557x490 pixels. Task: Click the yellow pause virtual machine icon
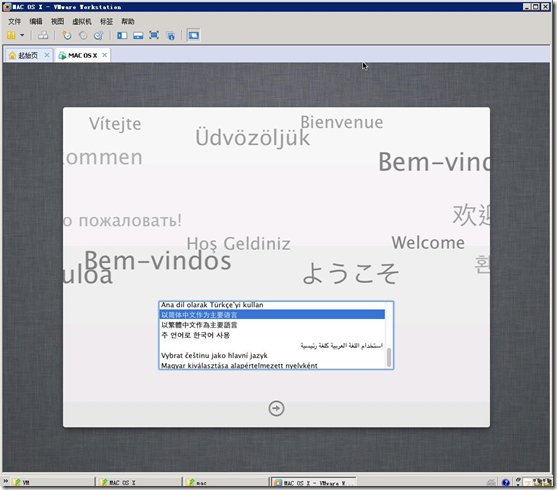tap(11, 35)
